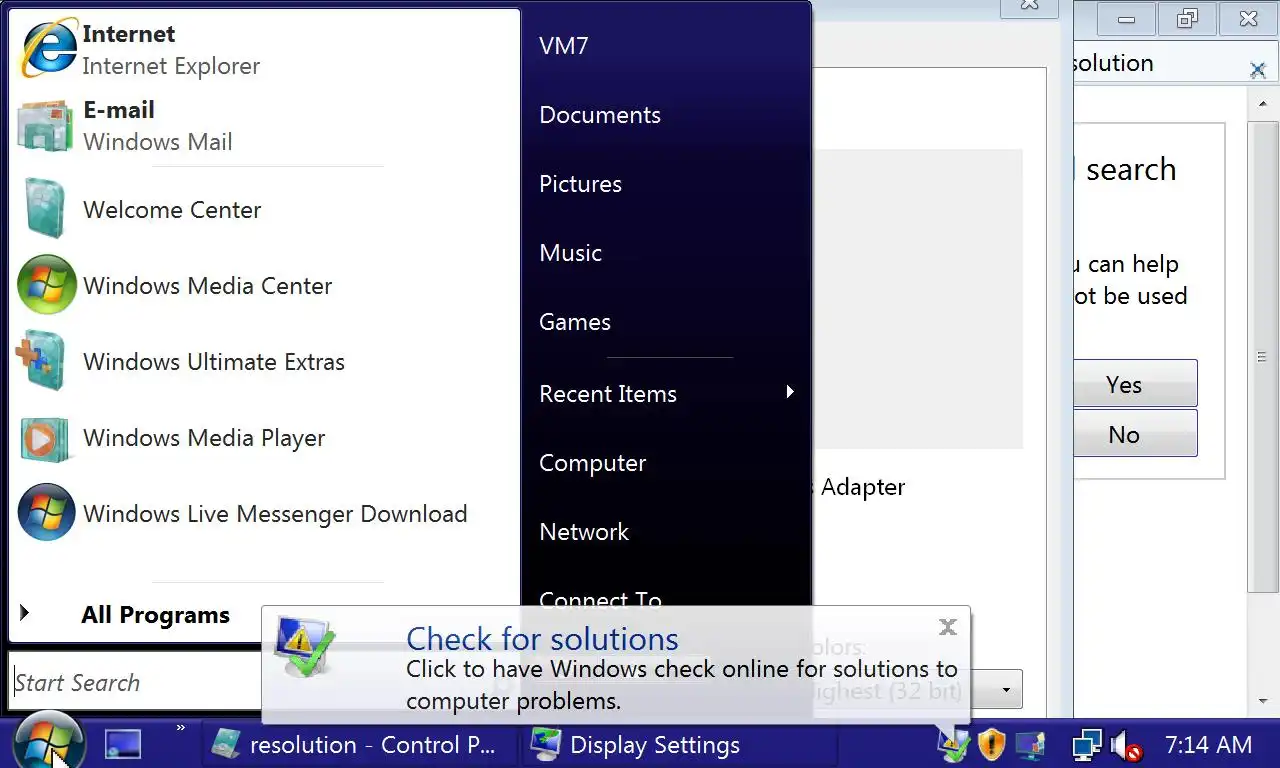The width and height of the screenshot is (1280, 768).
Task: Open the VM7 user folder
Action: [563, 46]
